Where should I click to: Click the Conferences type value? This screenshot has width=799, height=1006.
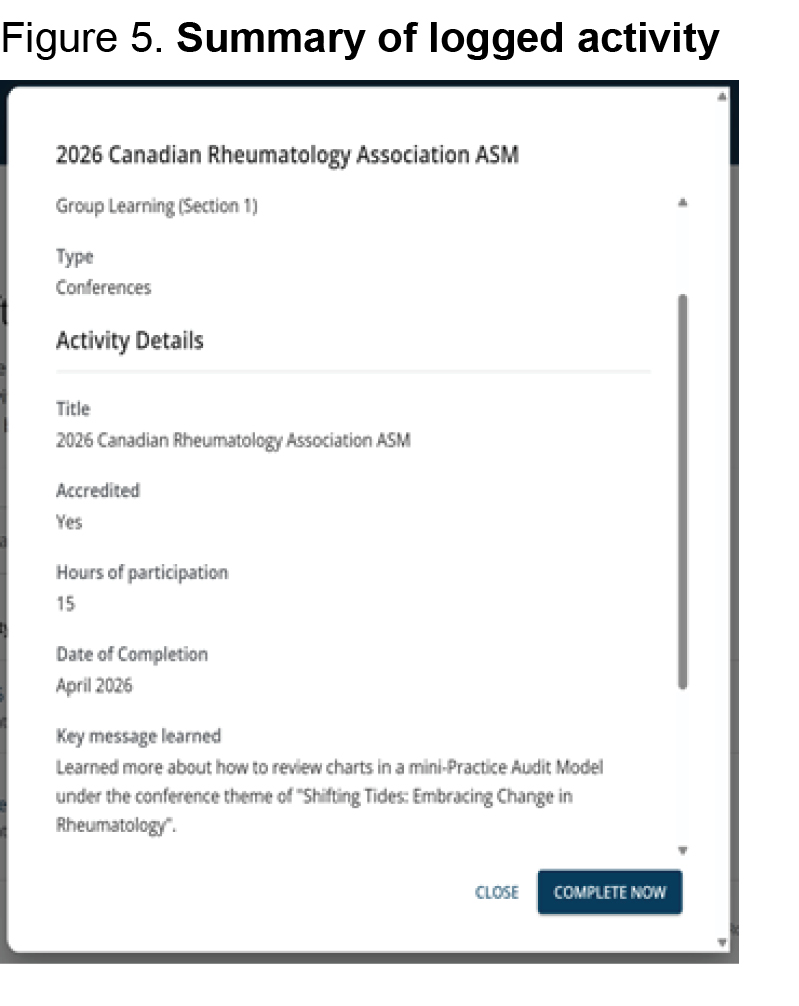point(103,287)
